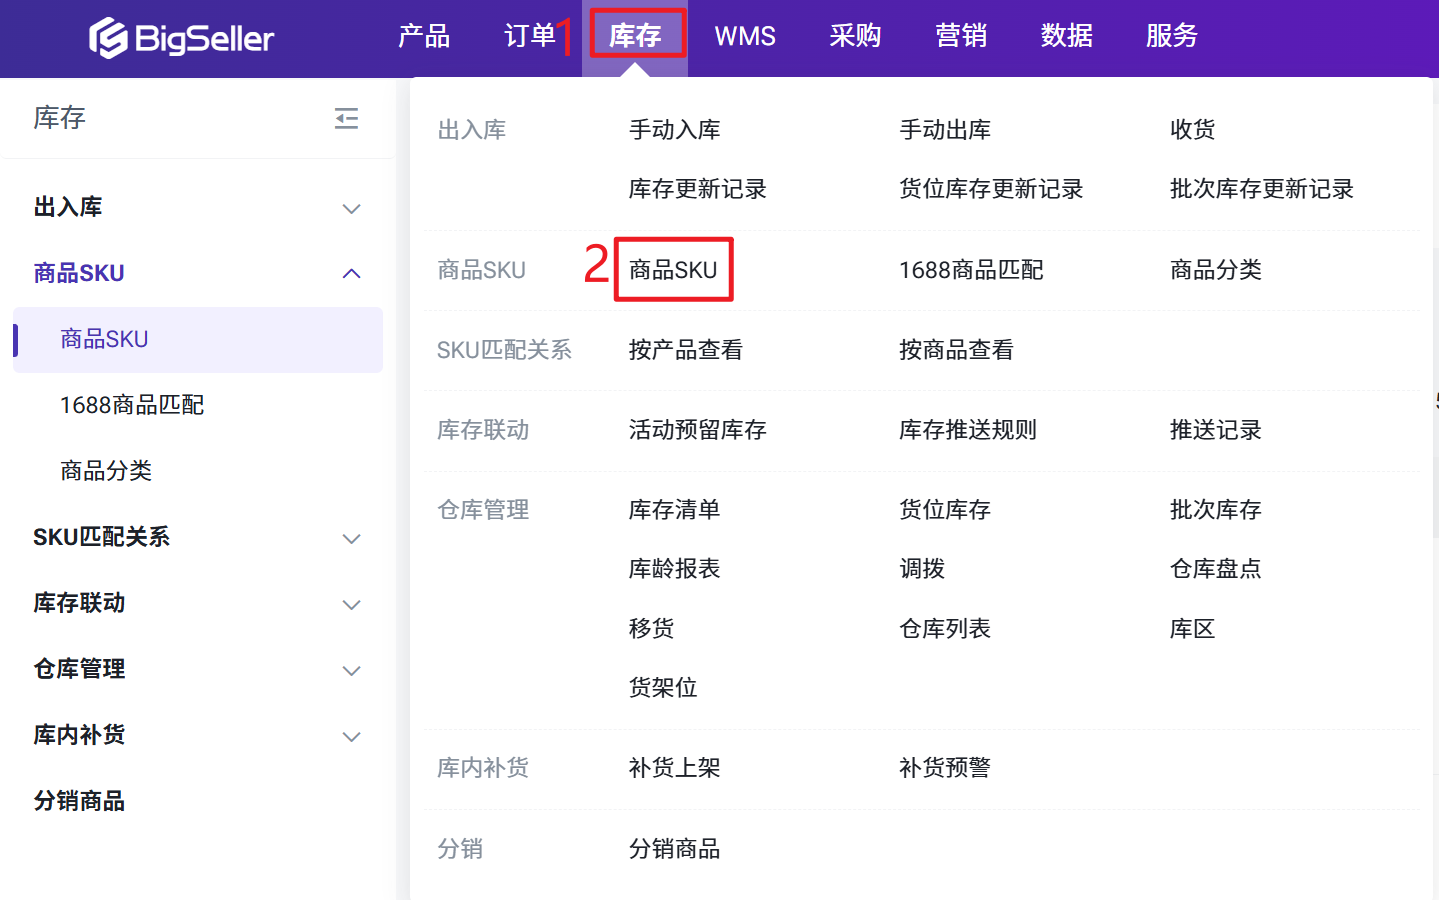Screen dimensions: 1439x900
Task: Go to 1688商品匹配 in the sidebar
Action: [x=132, y=405]
